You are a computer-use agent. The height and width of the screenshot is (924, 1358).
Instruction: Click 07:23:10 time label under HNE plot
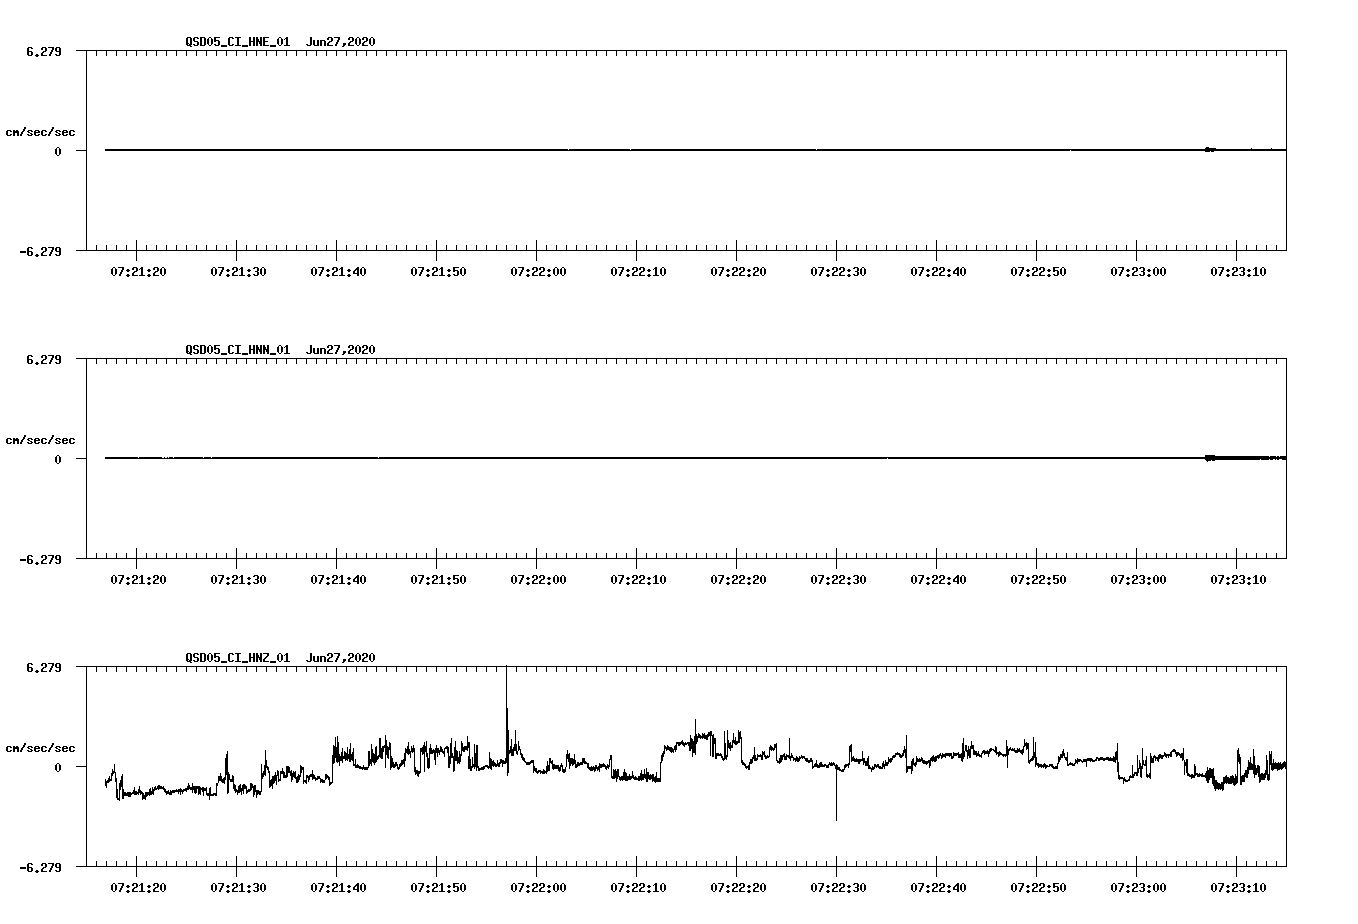click(x=1238, y=271)
